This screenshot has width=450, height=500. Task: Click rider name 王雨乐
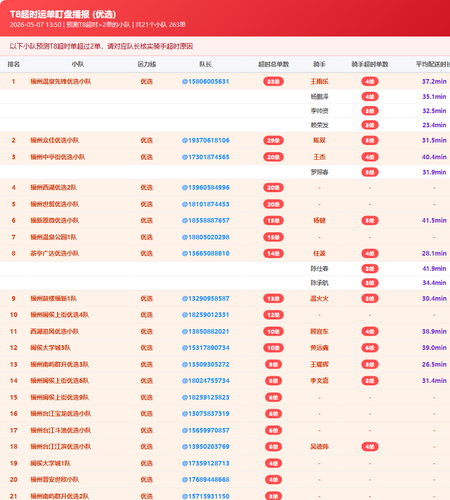point(319,81)
